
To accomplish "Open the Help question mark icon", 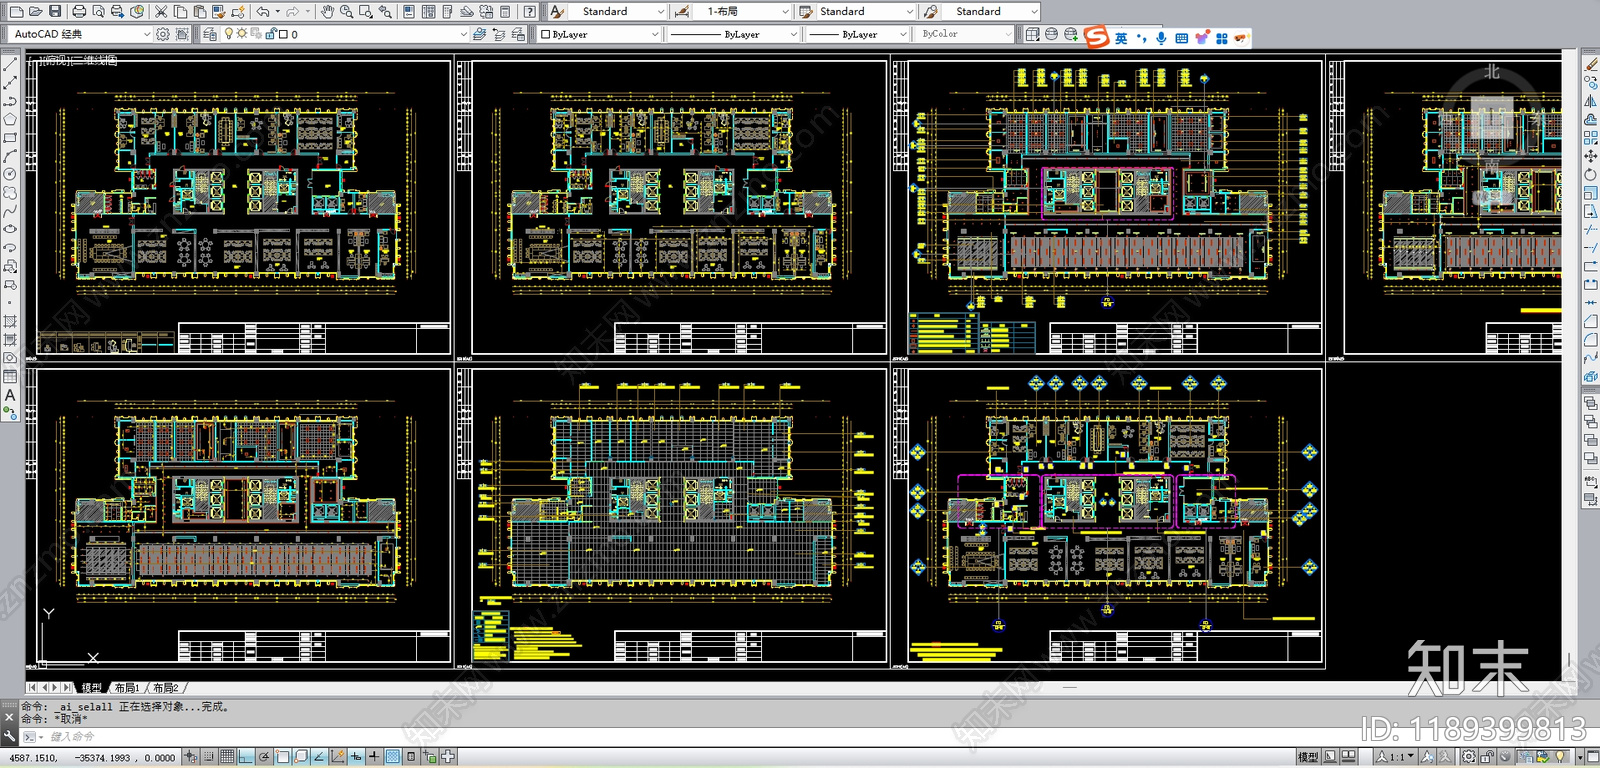I will click(529, 11).
